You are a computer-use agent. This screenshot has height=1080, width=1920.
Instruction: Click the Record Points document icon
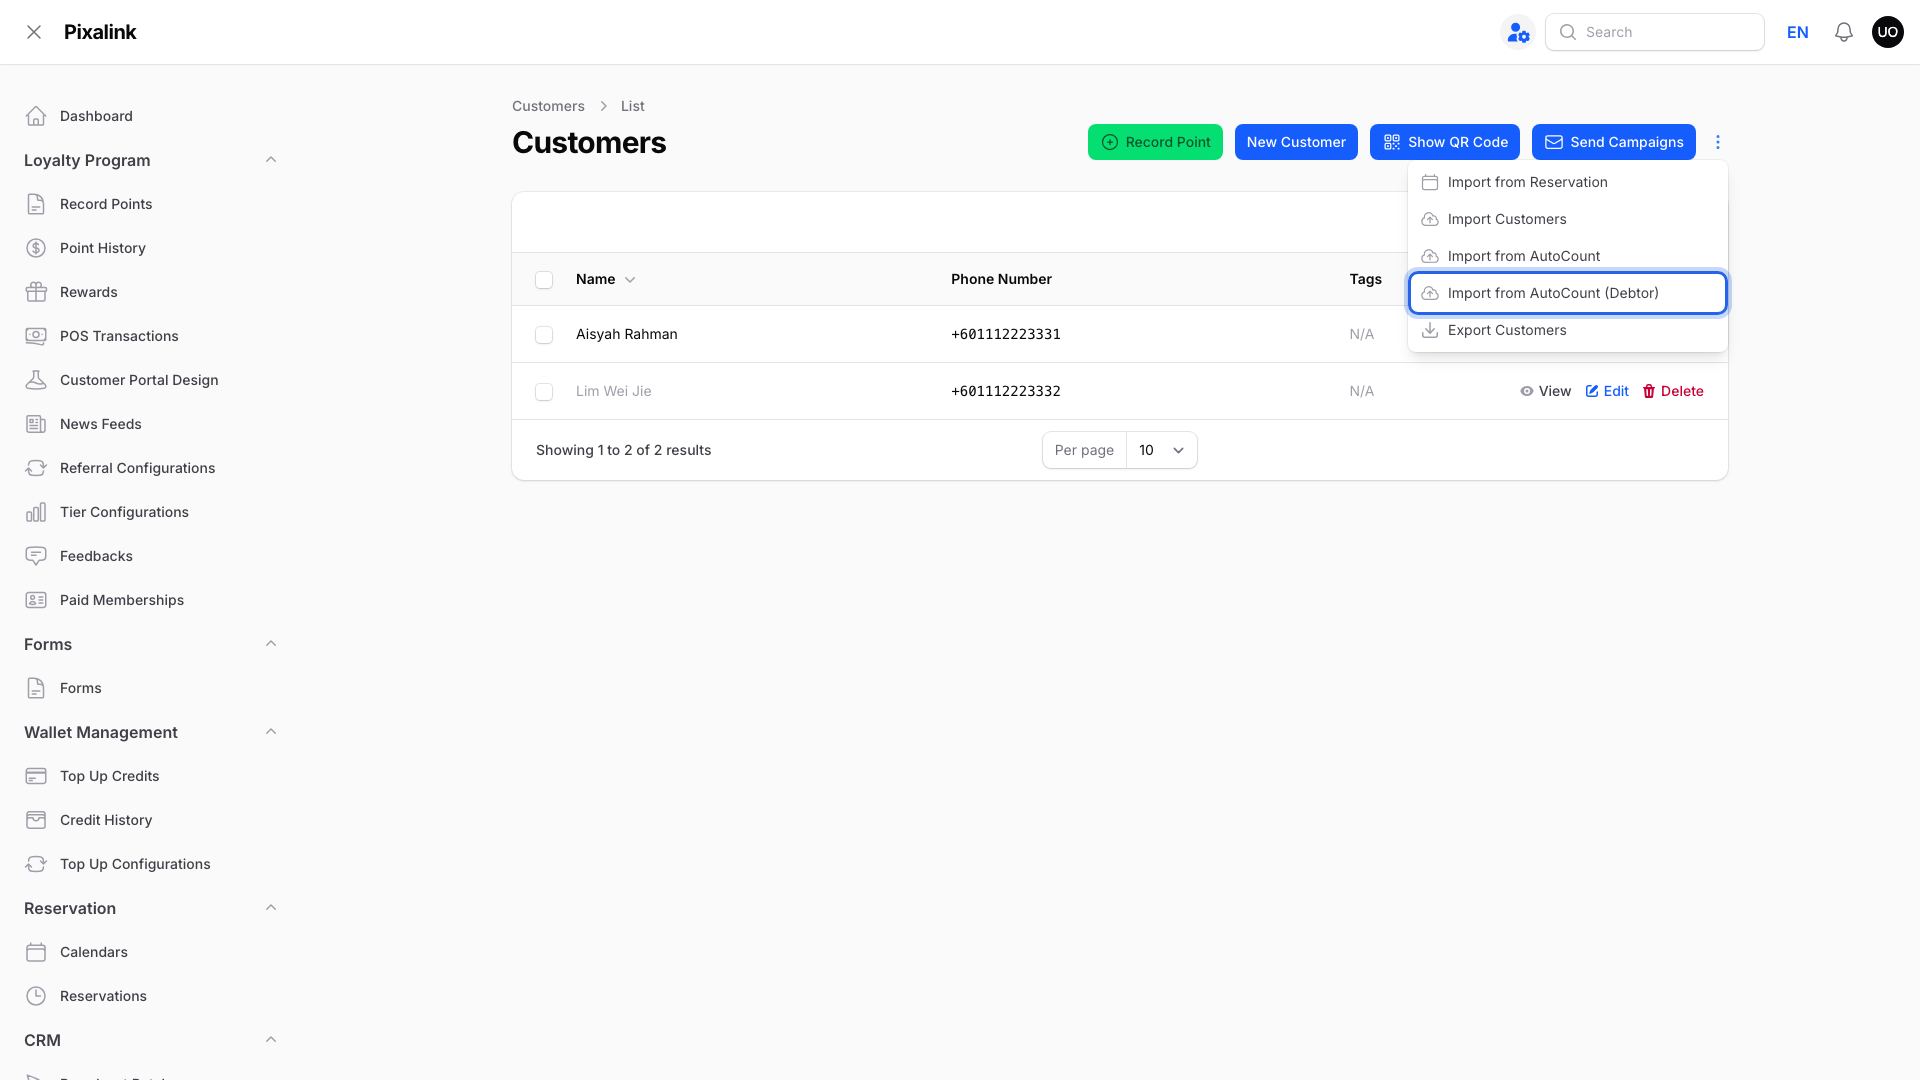point(36,204)
